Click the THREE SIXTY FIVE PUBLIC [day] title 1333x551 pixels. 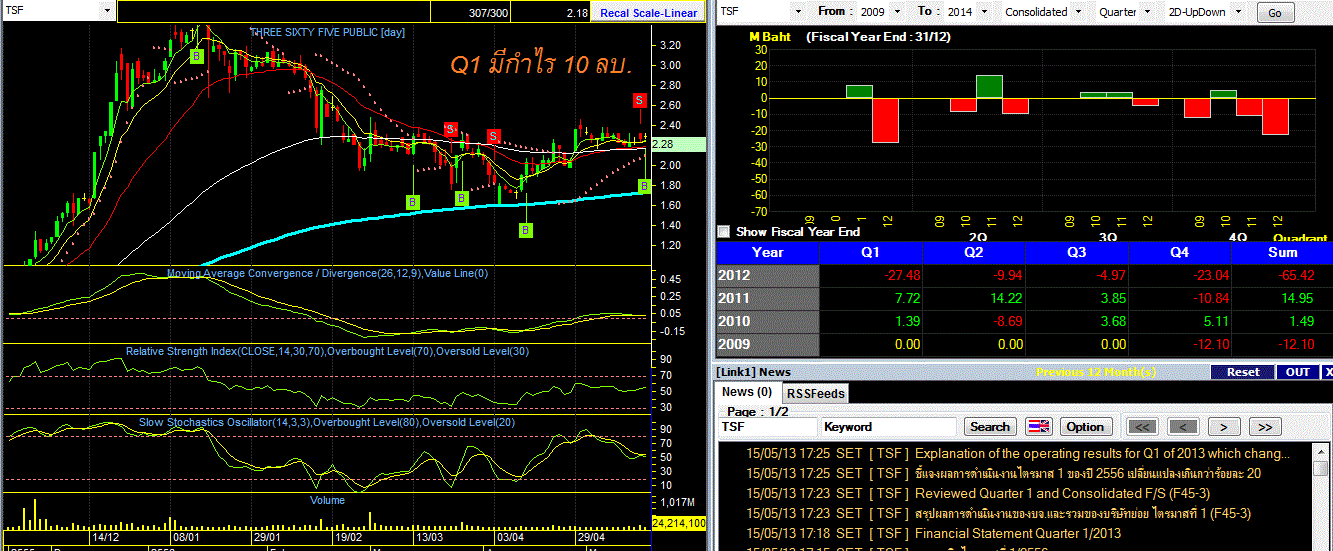327,32
